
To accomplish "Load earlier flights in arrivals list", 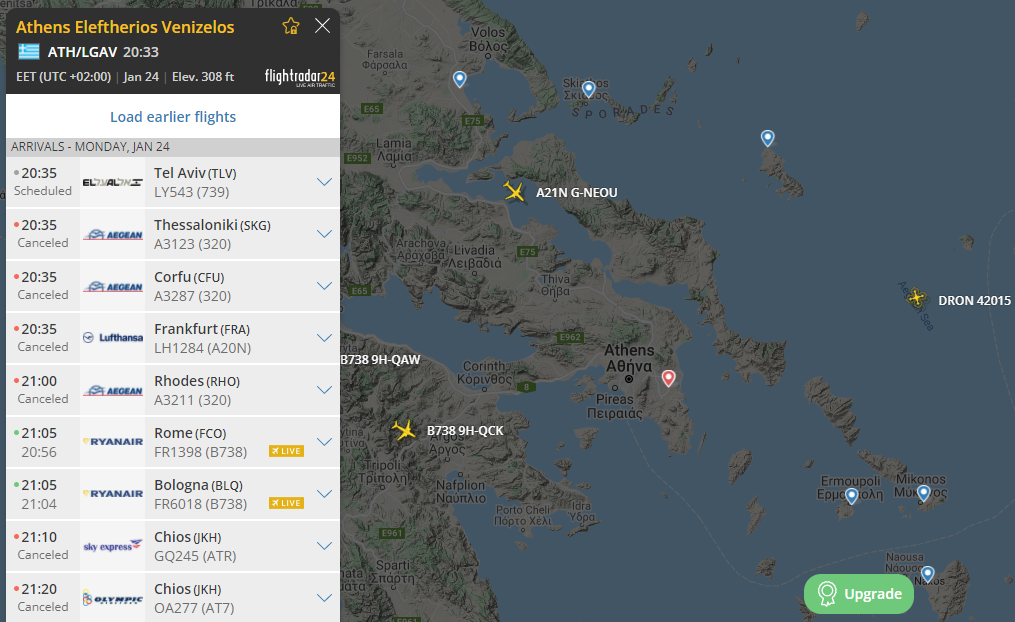I will (x=173, y=117).
